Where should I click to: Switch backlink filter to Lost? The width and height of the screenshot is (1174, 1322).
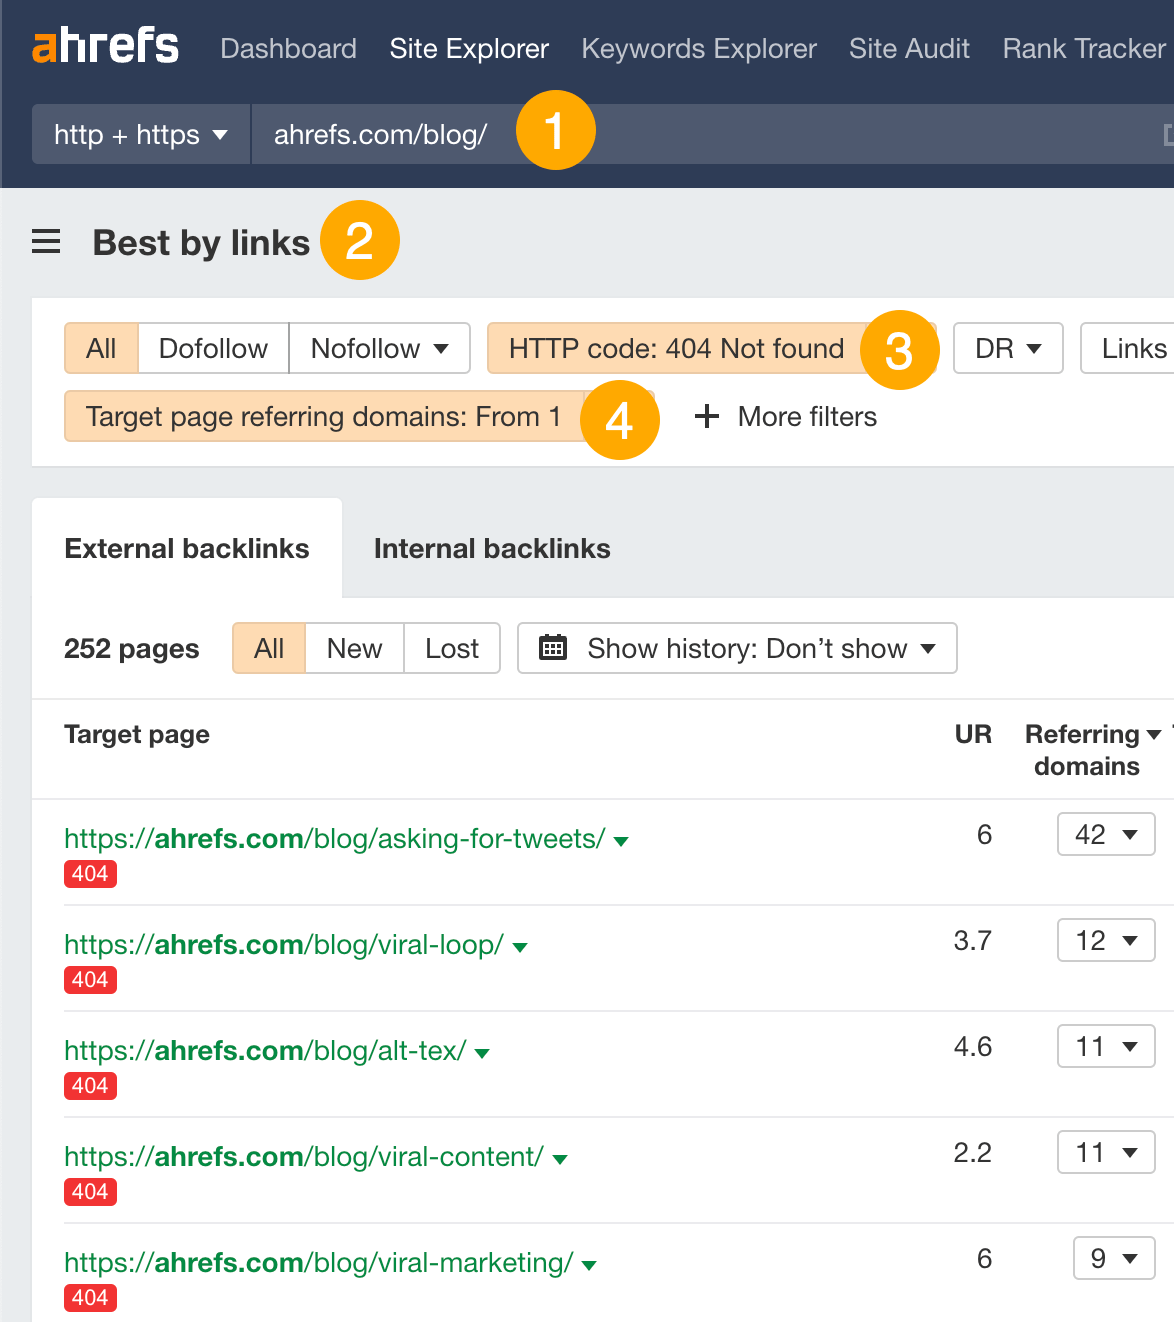click(451, 648)
